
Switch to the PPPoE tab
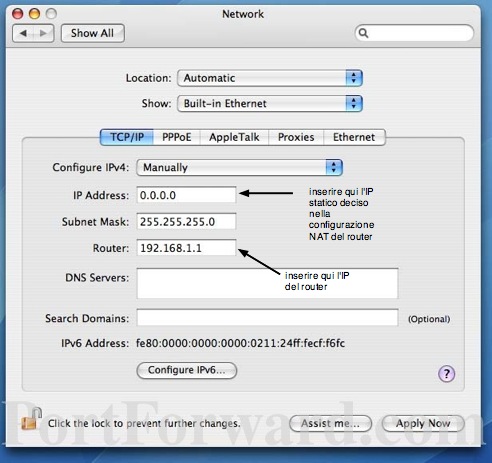[x=177, y=137]
